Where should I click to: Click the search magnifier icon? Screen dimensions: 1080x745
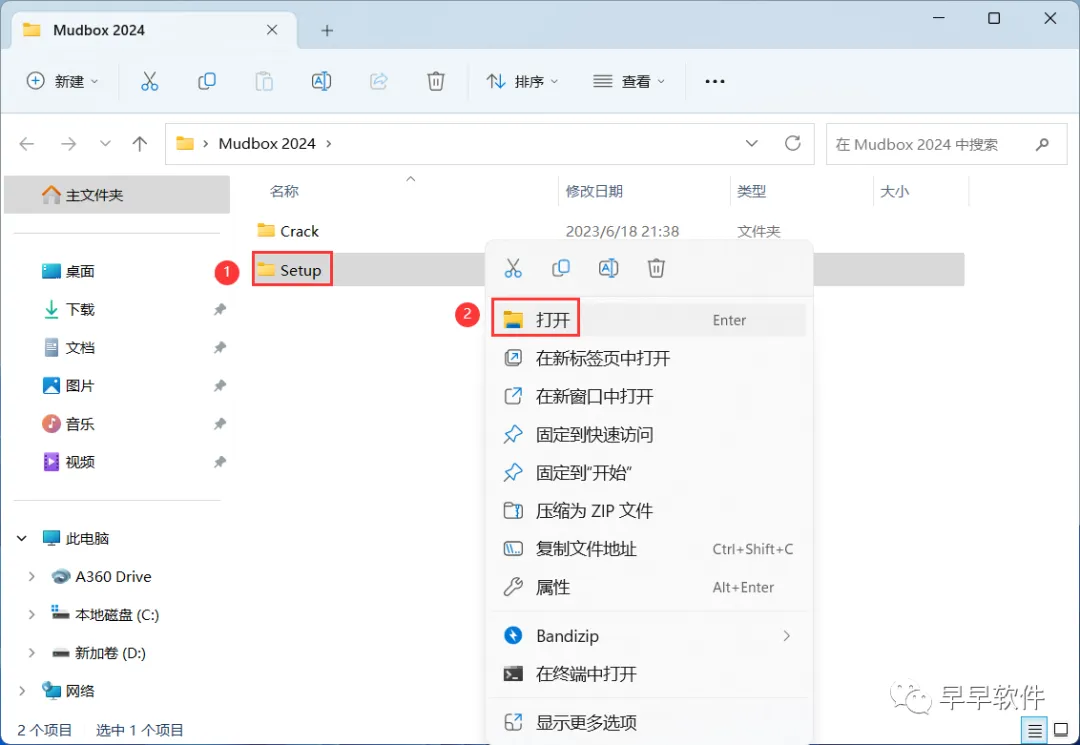coord(1042,144)
